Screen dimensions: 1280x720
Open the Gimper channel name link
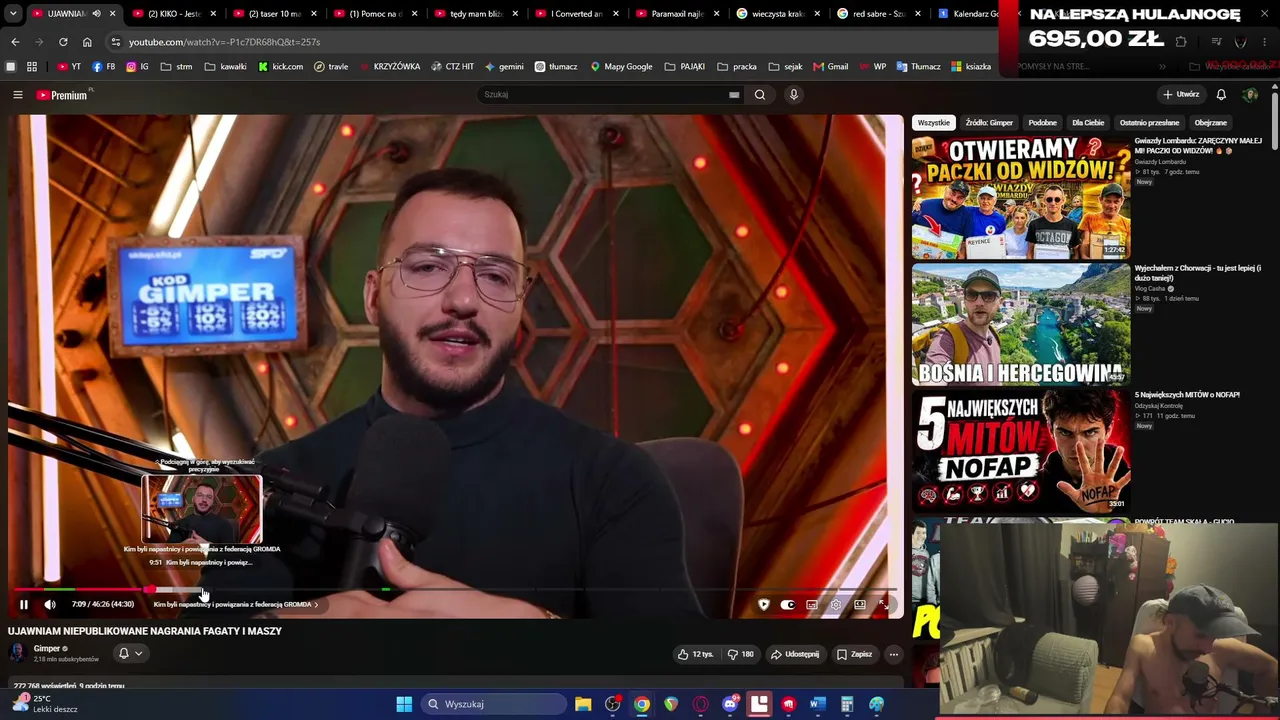click(47, 648)
